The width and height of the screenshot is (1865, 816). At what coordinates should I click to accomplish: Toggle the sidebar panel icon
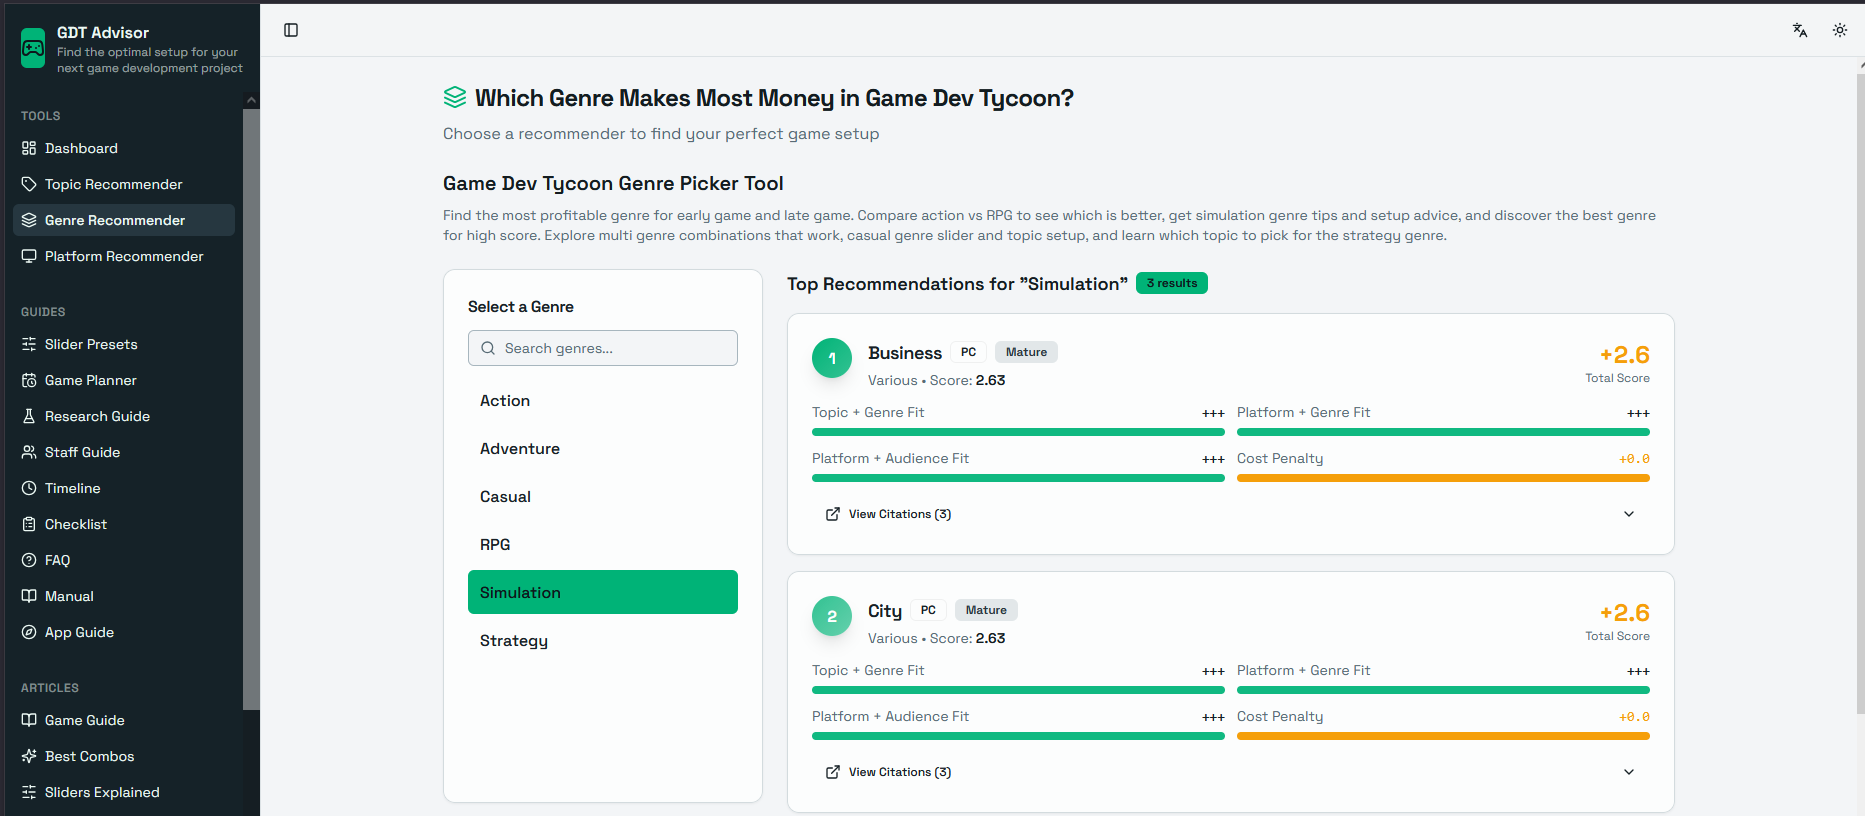click(291, 30)
